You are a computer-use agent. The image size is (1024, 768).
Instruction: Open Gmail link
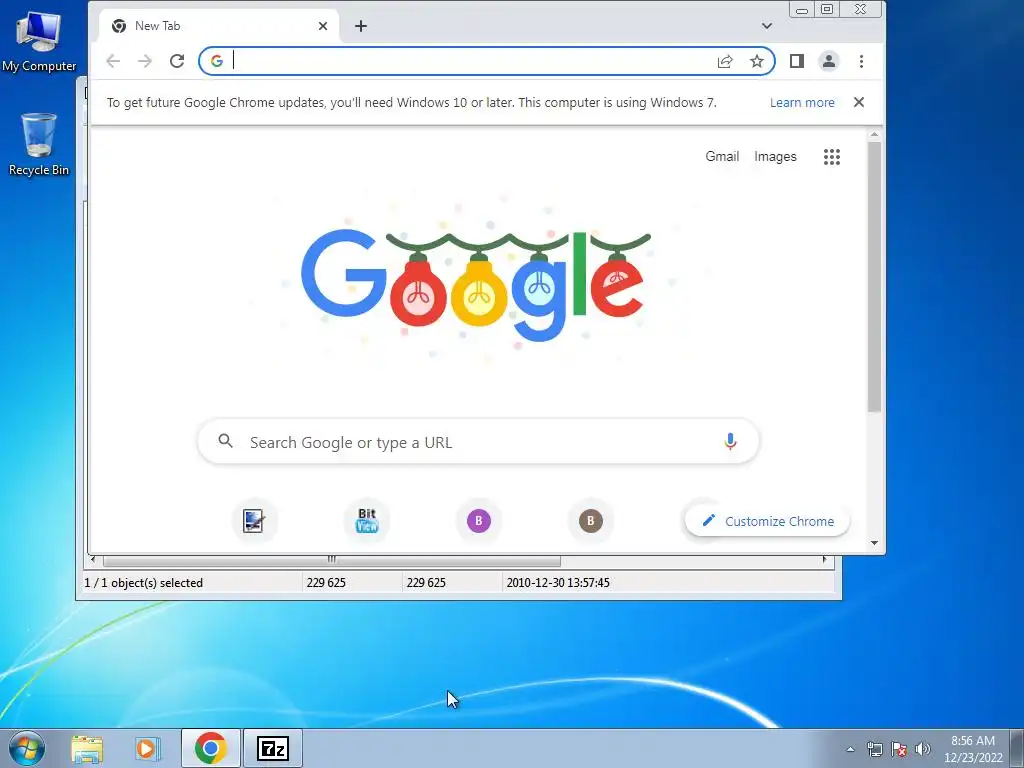pyautogui.click(x=722, y=157)
